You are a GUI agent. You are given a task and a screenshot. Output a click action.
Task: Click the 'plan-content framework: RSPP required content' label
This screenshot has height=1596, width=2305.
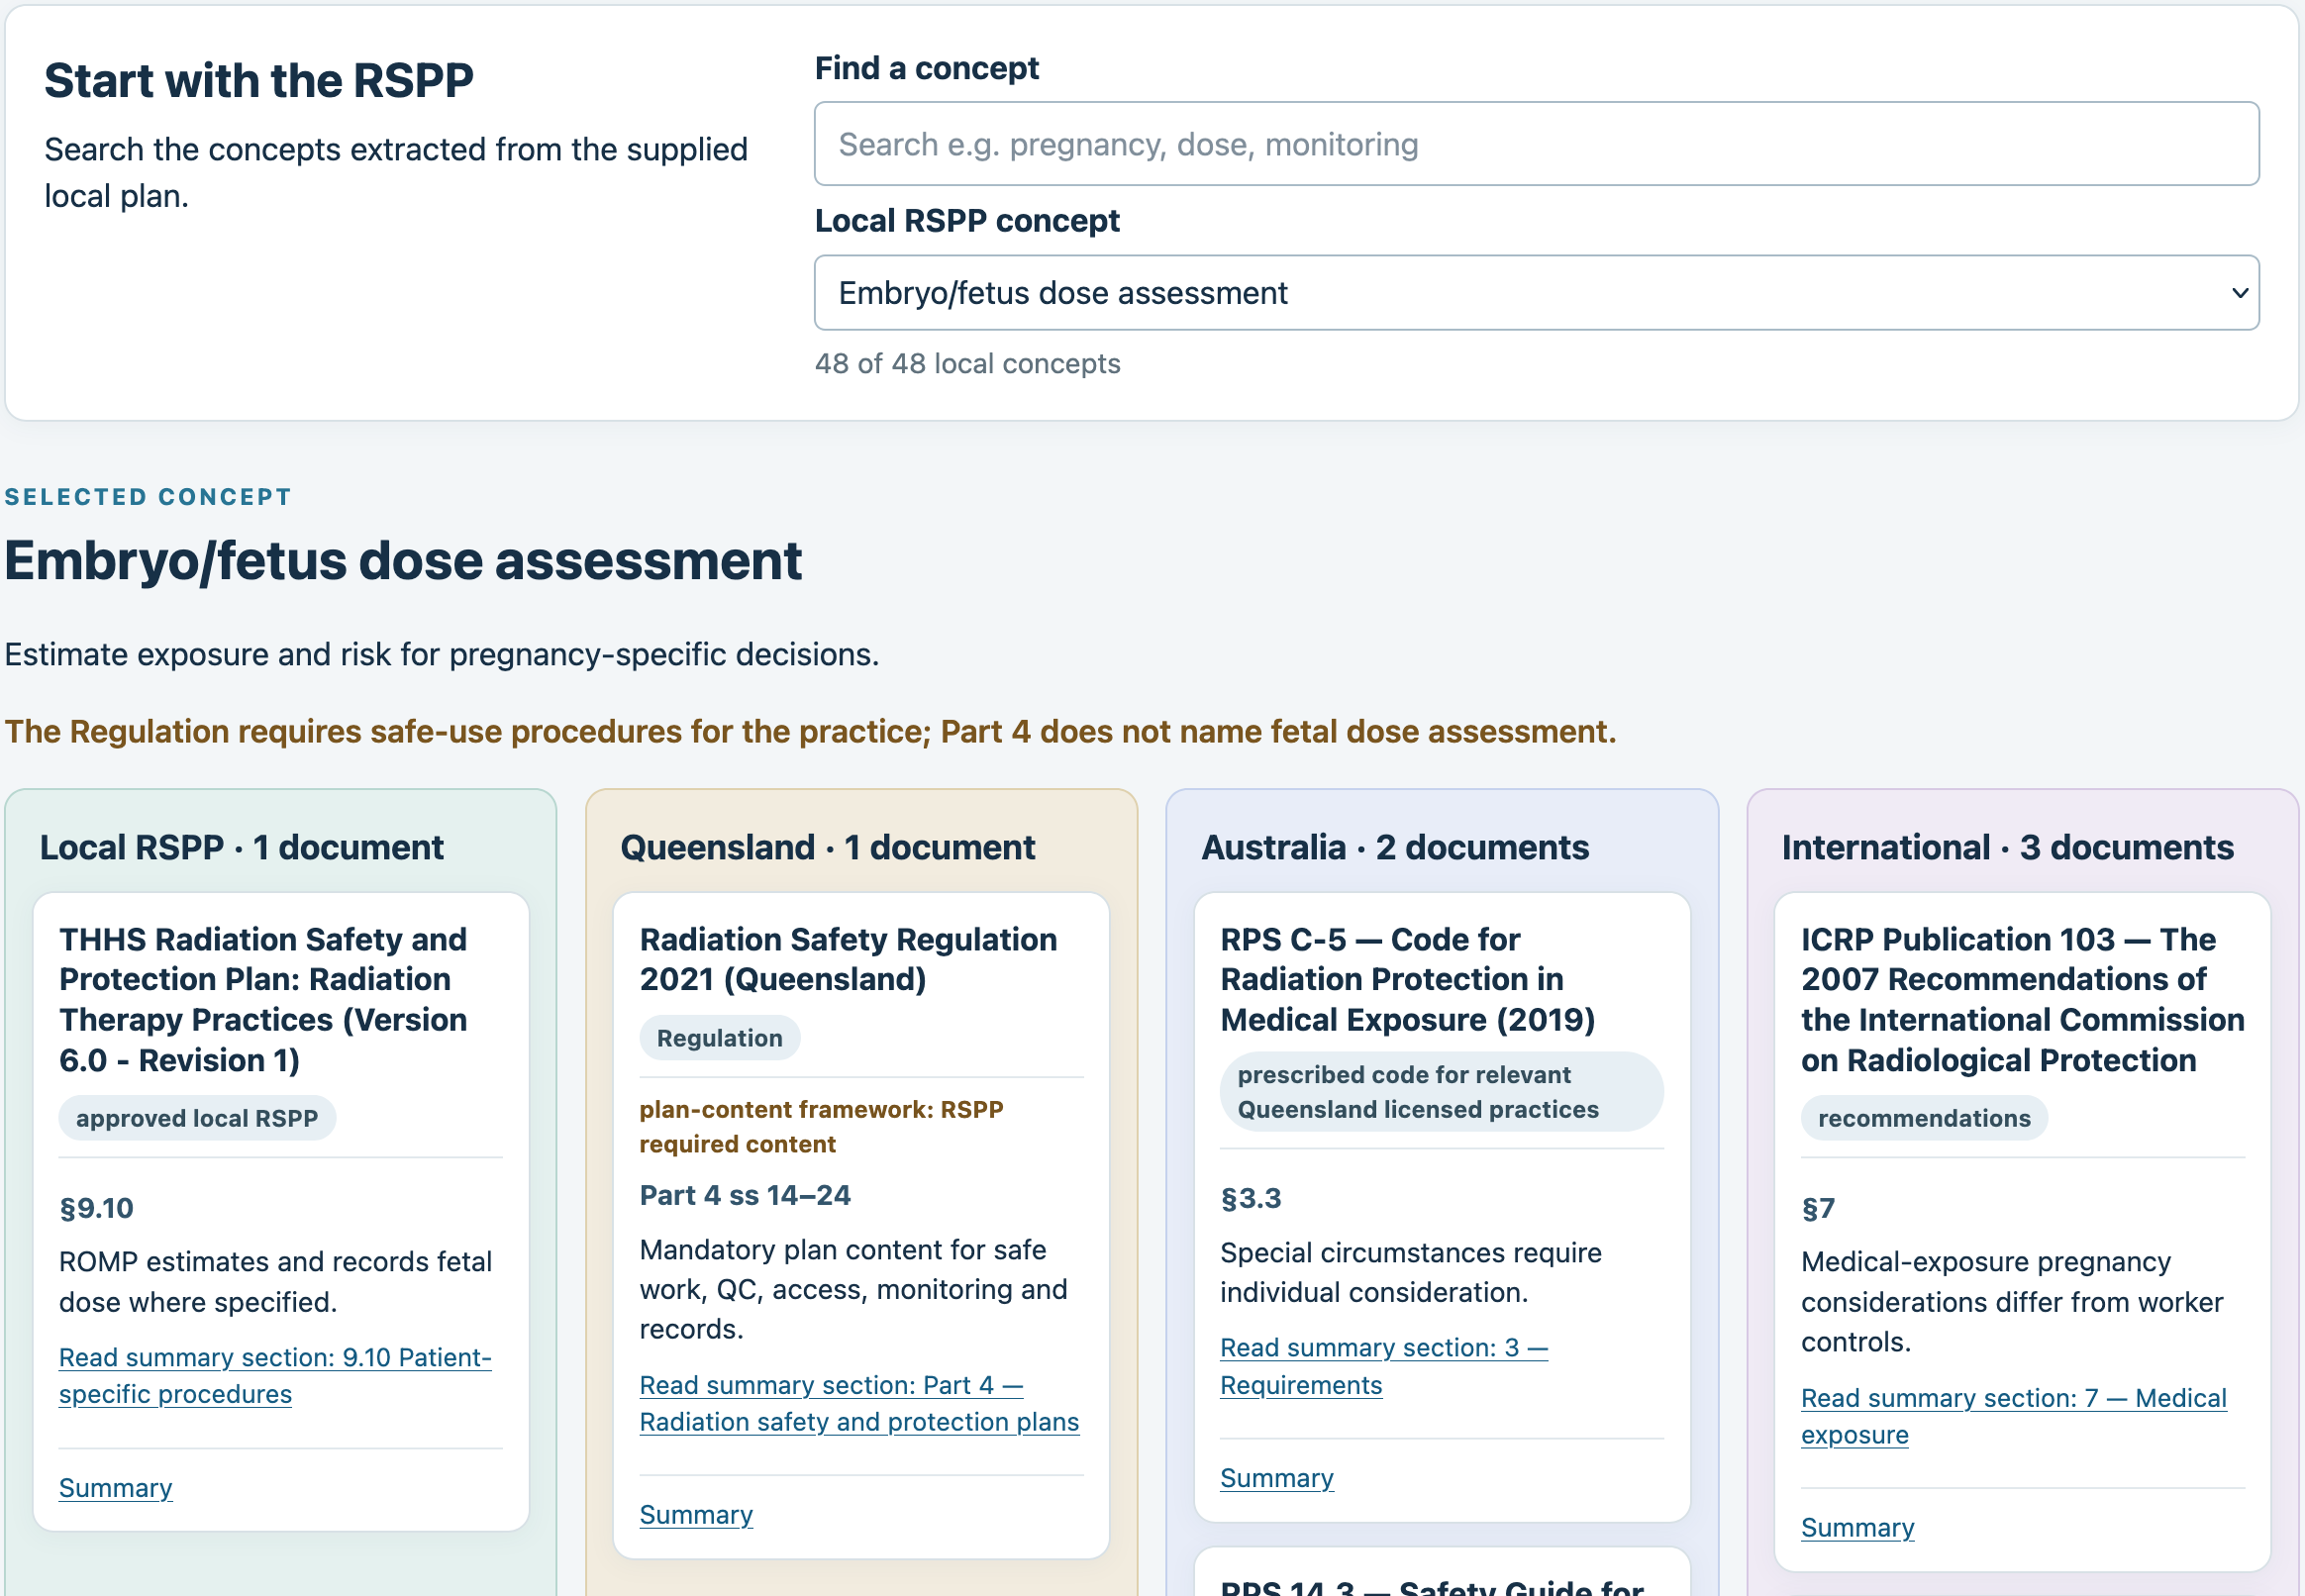(x=821, y=1127)
